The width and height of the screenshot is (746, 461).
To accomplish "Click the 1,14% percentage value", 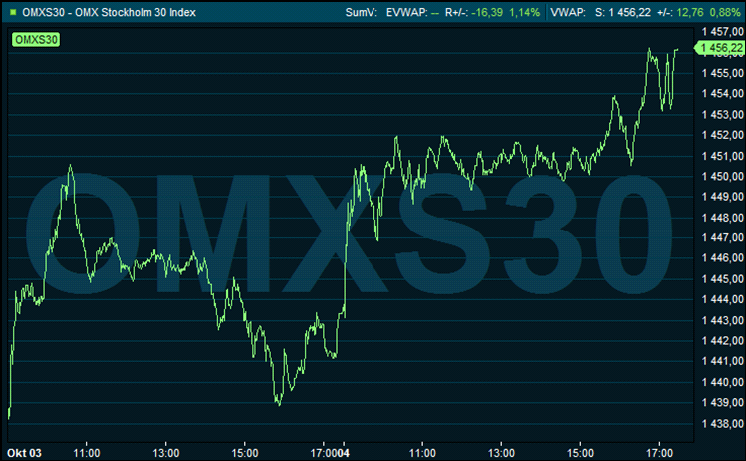I will coord(525,12).
